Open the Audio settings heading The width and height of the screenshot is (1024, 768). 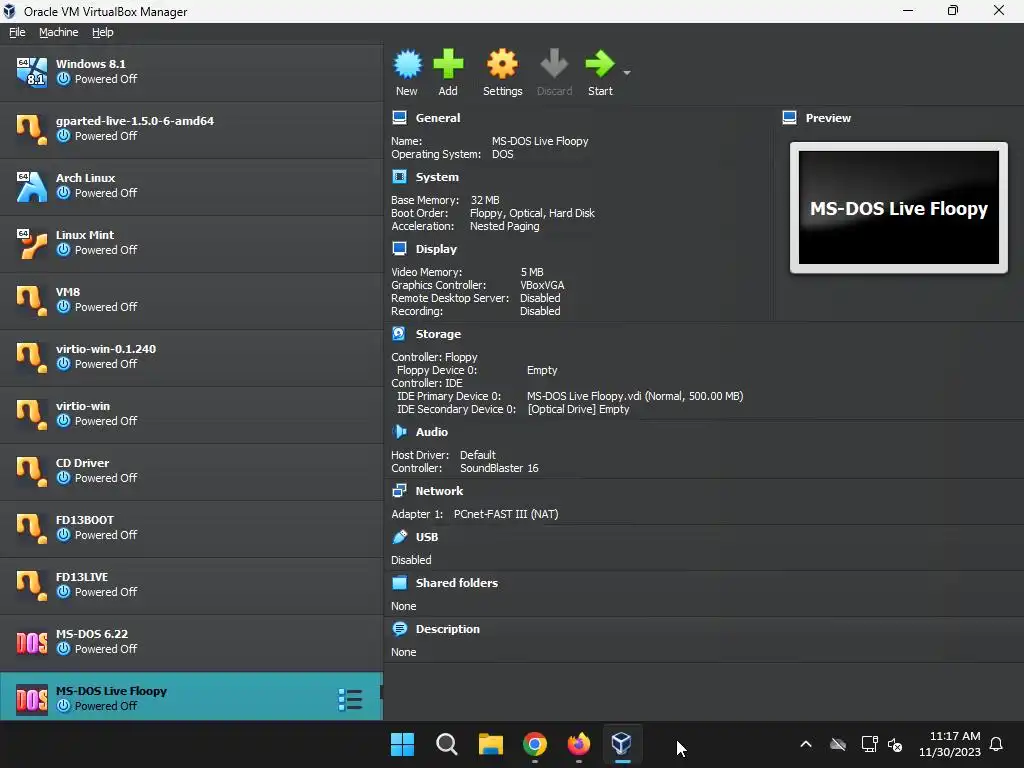(432, 432)
